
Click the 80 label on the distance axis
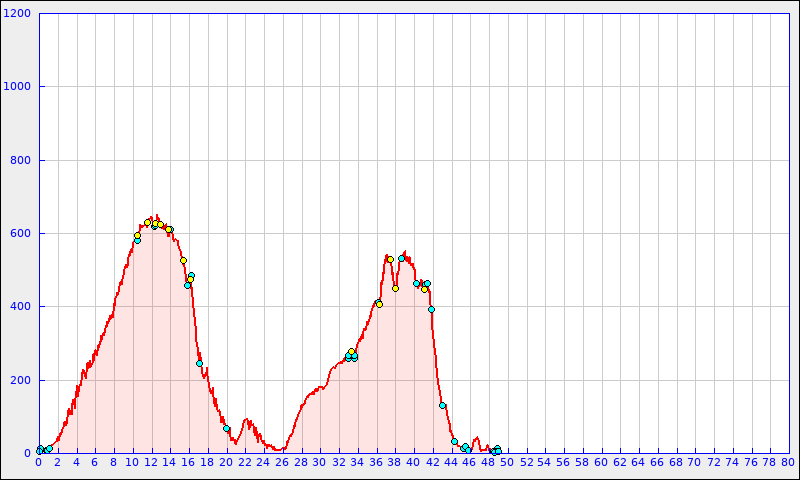pos(788,463)
